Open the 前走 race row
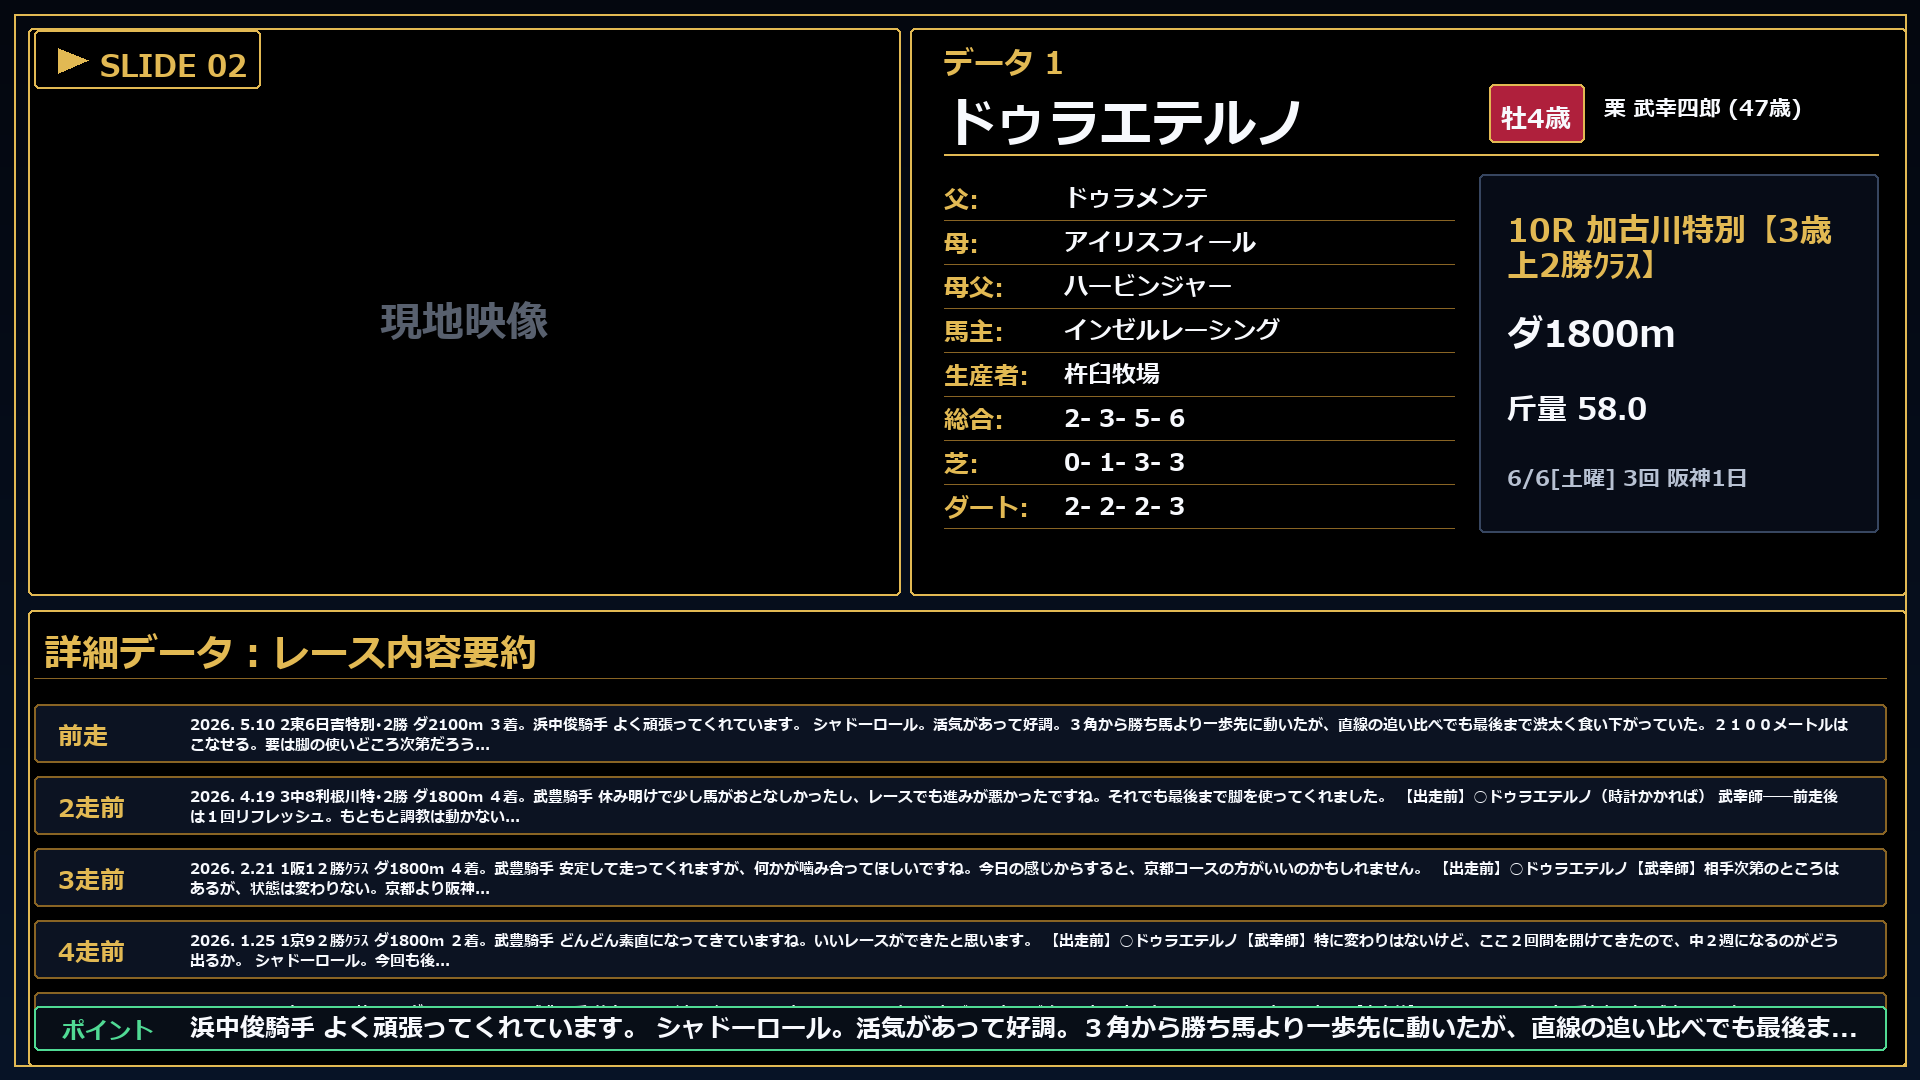Screen dimensions: 1920x1080 pos(960,734)
